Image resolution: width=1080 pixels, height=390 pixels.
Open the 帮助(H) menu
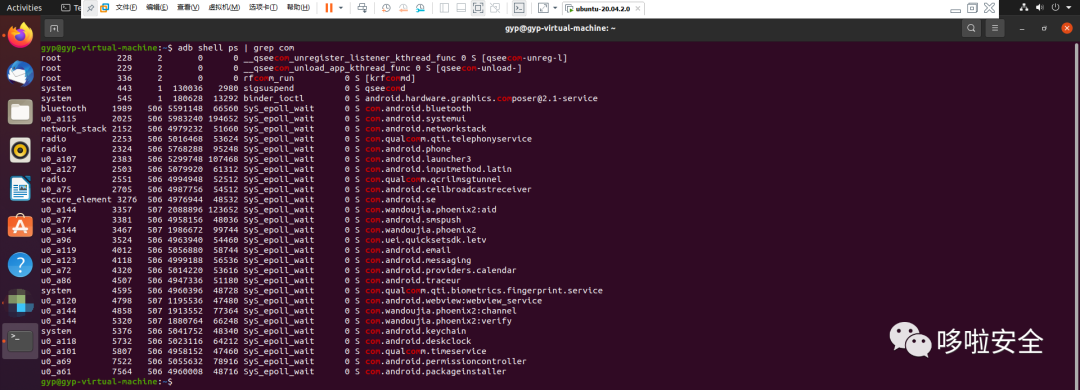[x=298, y=8]
